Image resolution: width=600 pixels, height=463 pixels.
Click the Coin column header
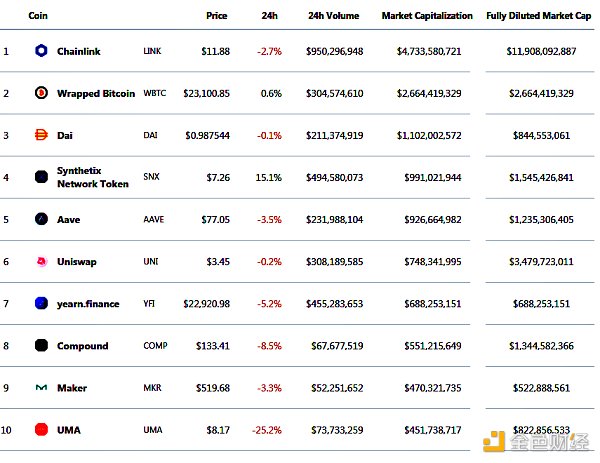point(39,17)
